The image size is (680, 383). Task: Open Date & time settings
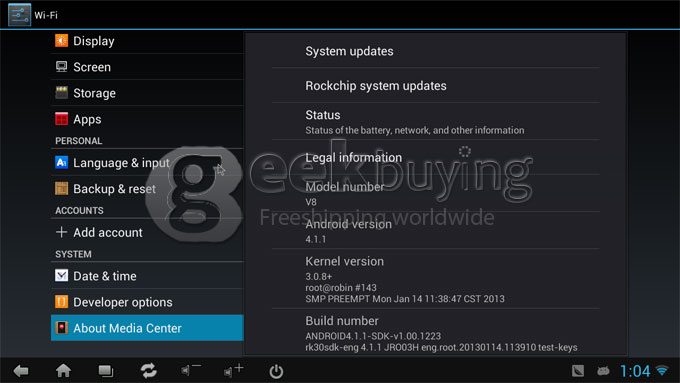(147, 275)
